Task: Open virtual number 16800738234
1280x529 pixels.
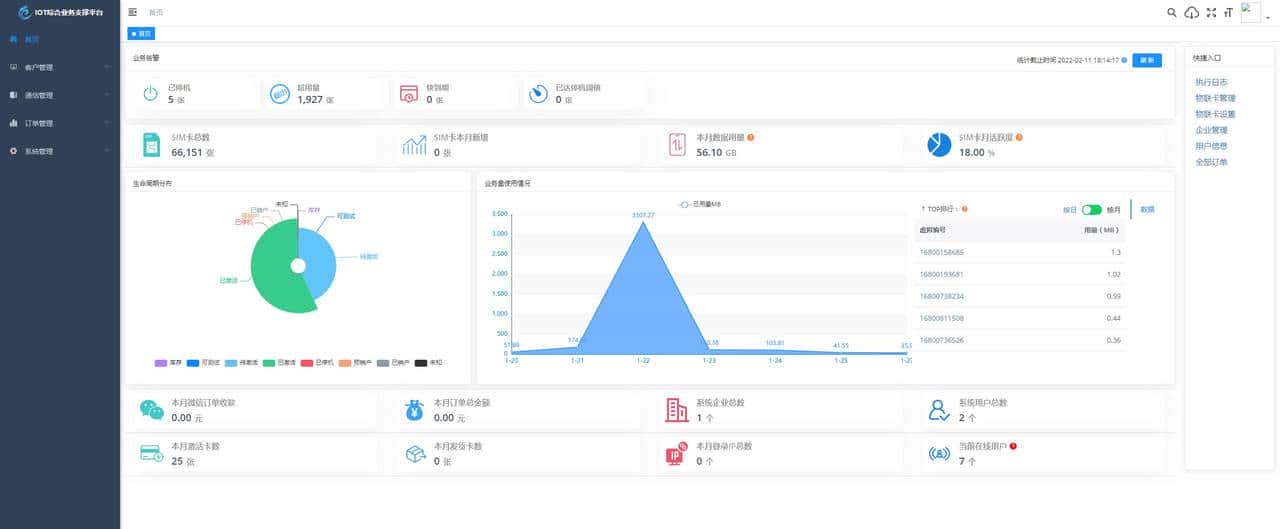Action: [941, 296]
